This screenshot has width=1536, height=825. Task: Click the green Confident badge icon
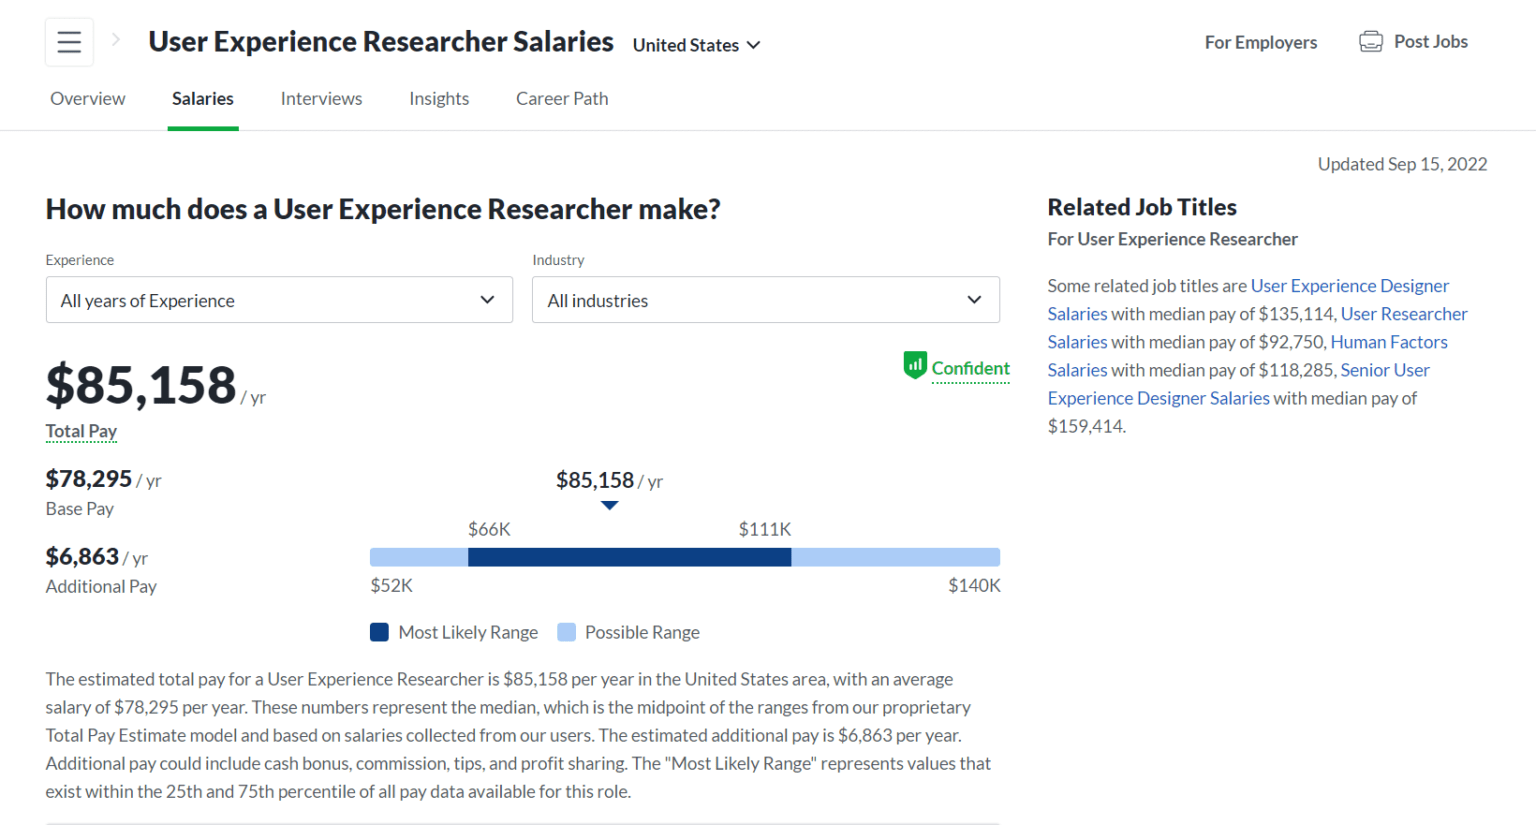[x=914, y=366]
